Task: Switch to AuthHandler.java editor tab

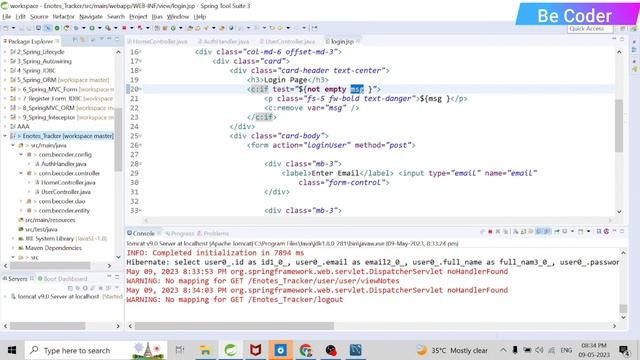Action: point(223,42)
